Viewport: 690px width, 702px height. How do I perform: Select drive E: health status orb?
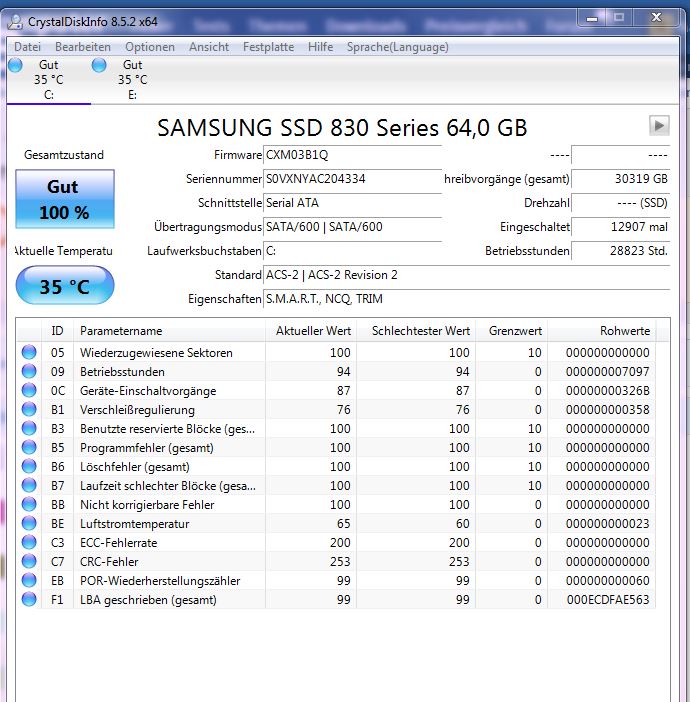click(99, 65)
